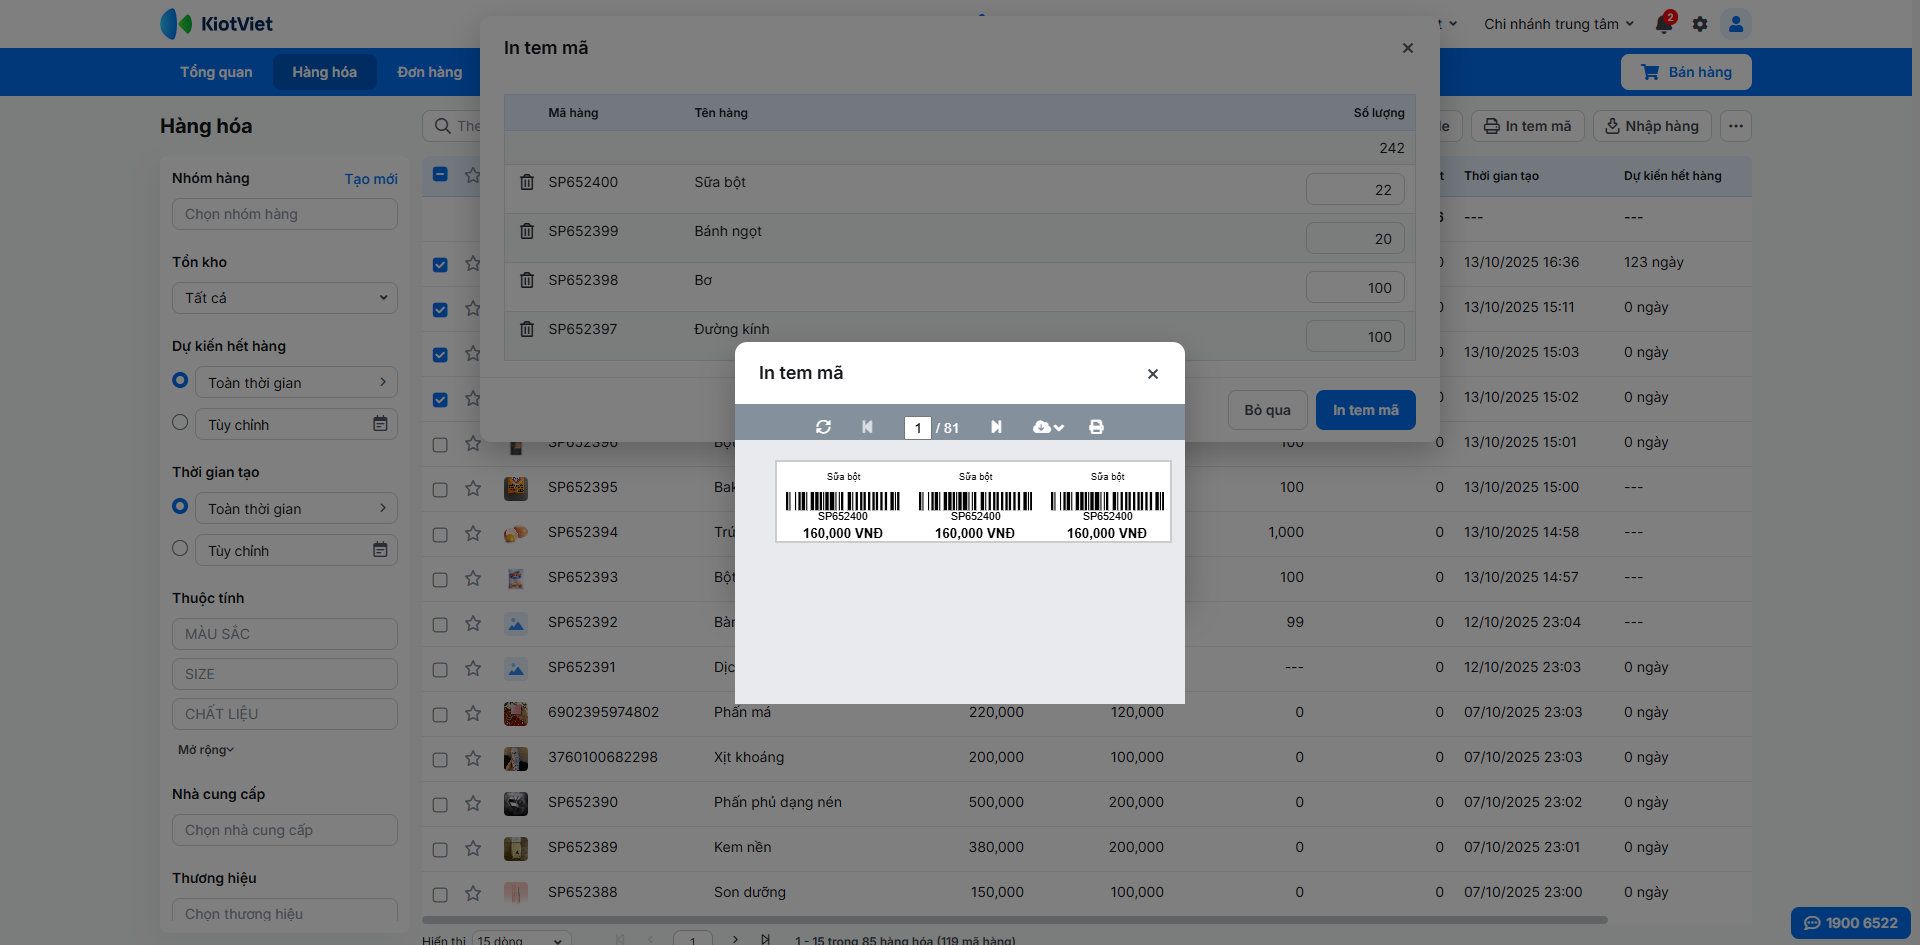
Task: Open Chi nhánh trung tâm branch dropdown
Action: point(1558,24)
